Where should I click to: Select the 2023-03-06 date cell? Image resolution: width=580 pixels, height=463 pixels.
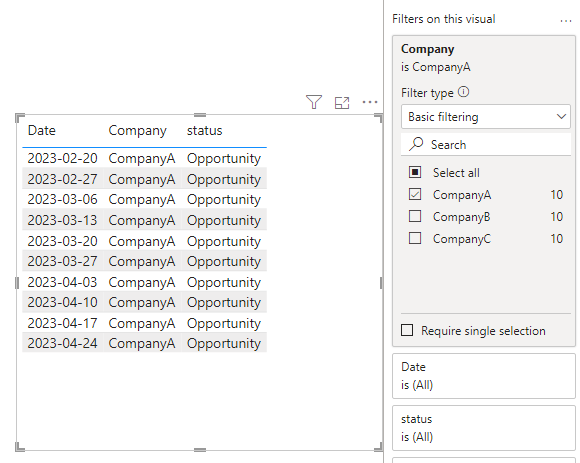coord(62,199)
